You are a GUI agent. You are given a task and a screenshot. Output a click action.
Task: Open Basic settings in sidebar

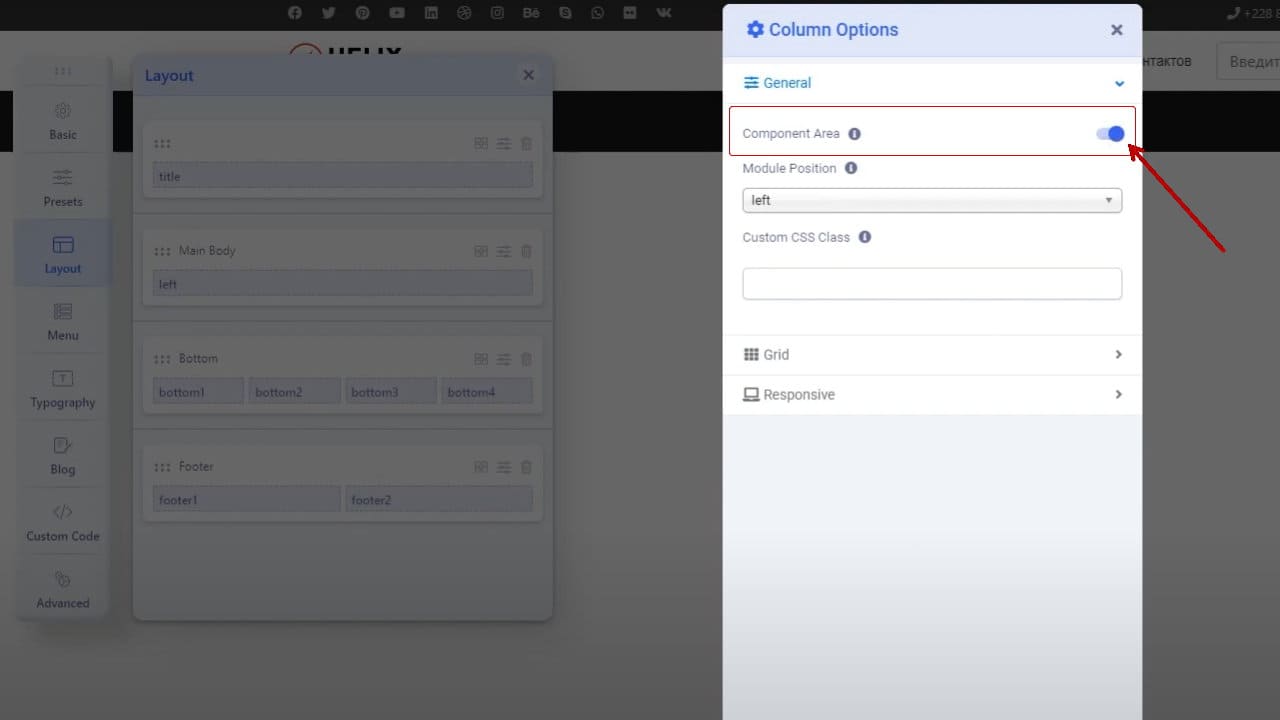click(63, 120)
